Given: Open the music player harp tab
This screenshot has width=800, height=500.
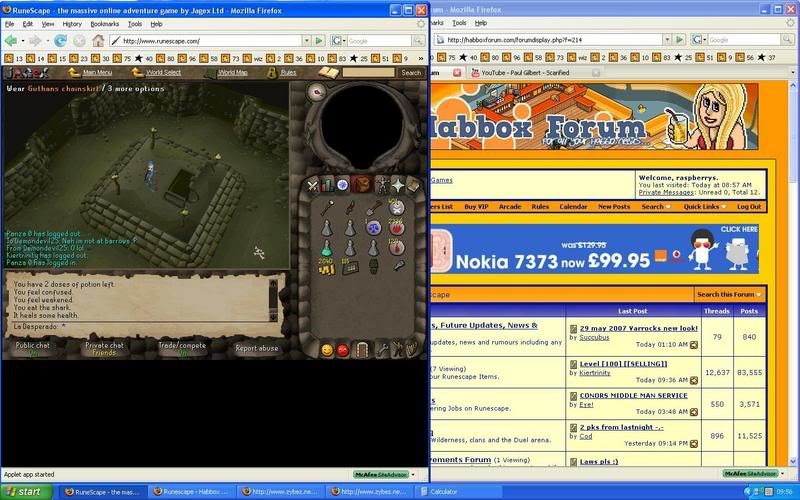Looking at the screenshot, I should [x=412, y=349].
